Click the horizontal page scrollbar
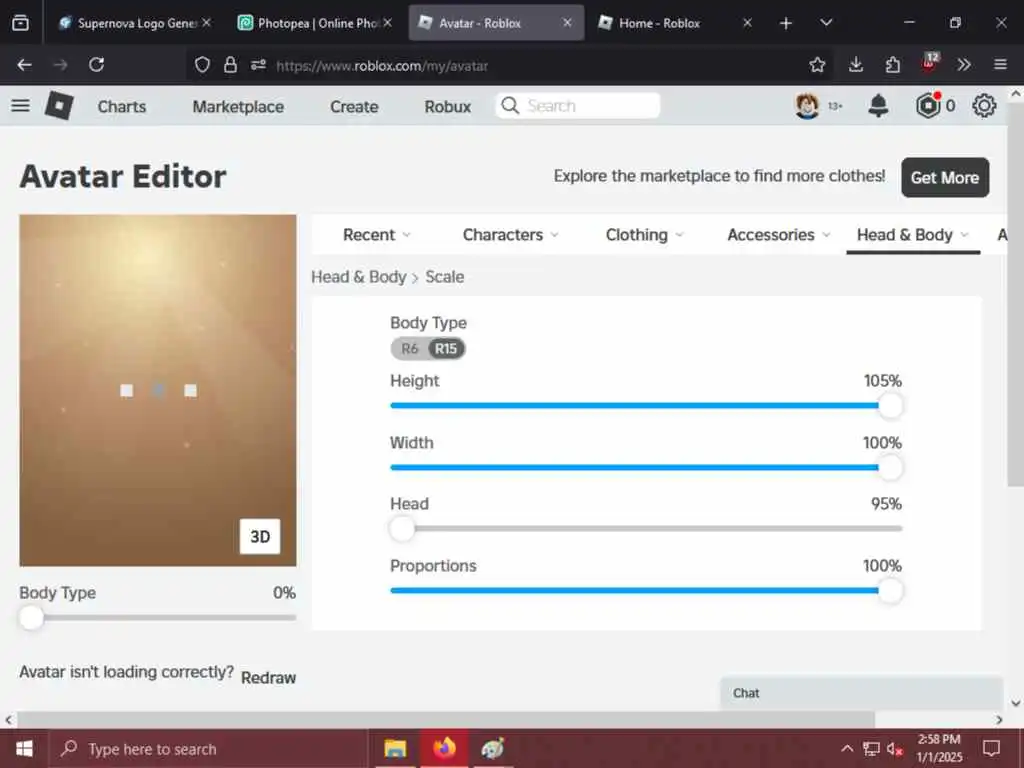 pyautogui.click(x=446, y=720)
